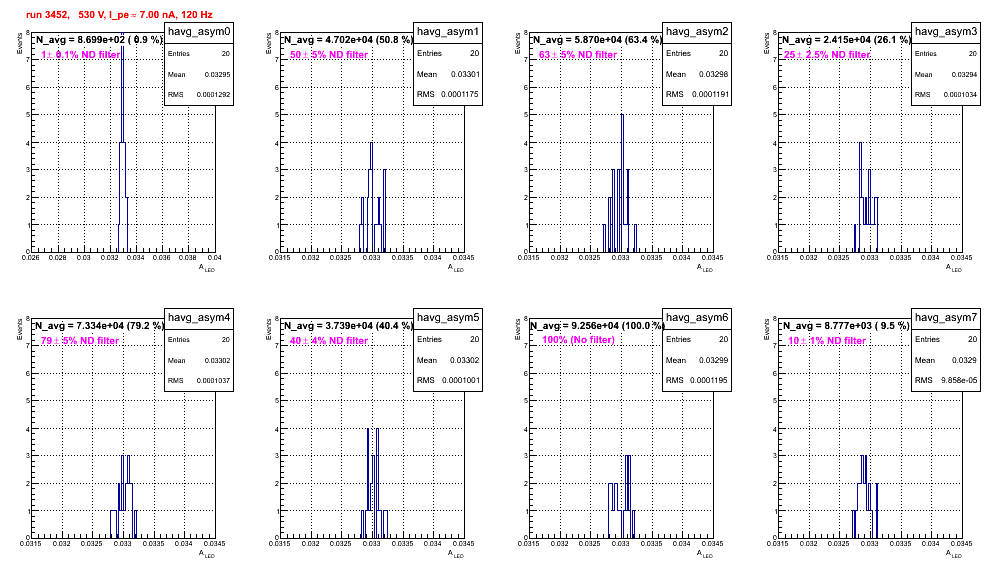
Task: Select the N_avg = 2.415e+04 (26.1 %) label
Action: coord(846,39)
